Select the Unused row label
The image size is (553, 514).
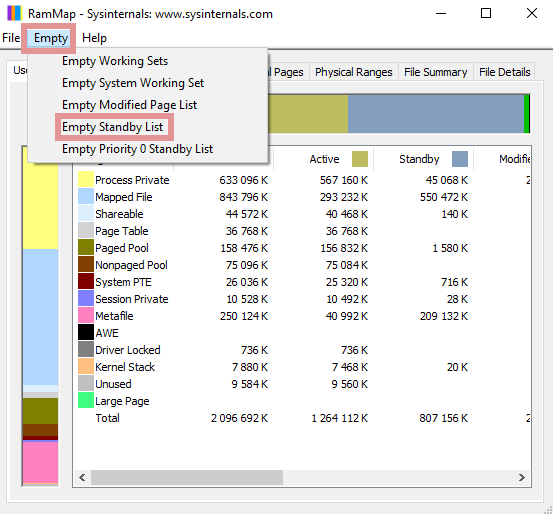(x=113, y=384)
